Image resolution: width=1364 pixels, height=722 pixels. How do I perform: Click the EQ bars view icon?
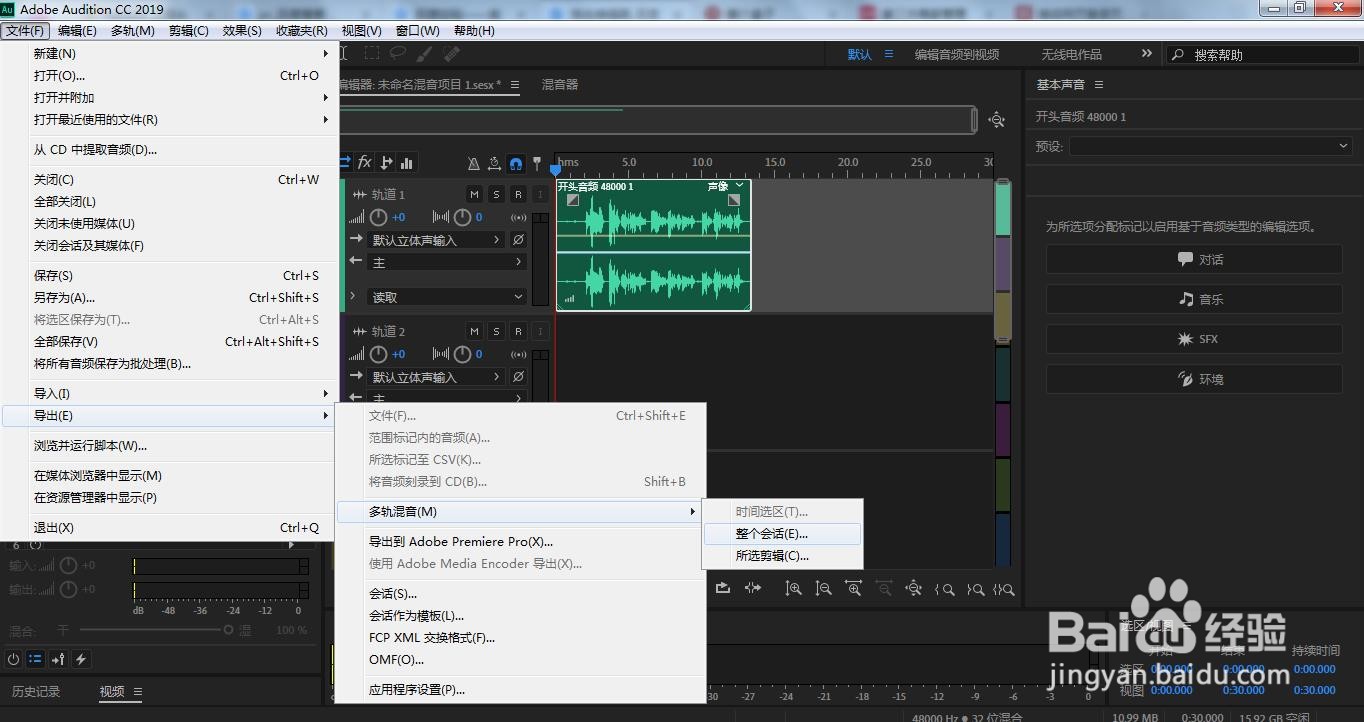(407, 162)
